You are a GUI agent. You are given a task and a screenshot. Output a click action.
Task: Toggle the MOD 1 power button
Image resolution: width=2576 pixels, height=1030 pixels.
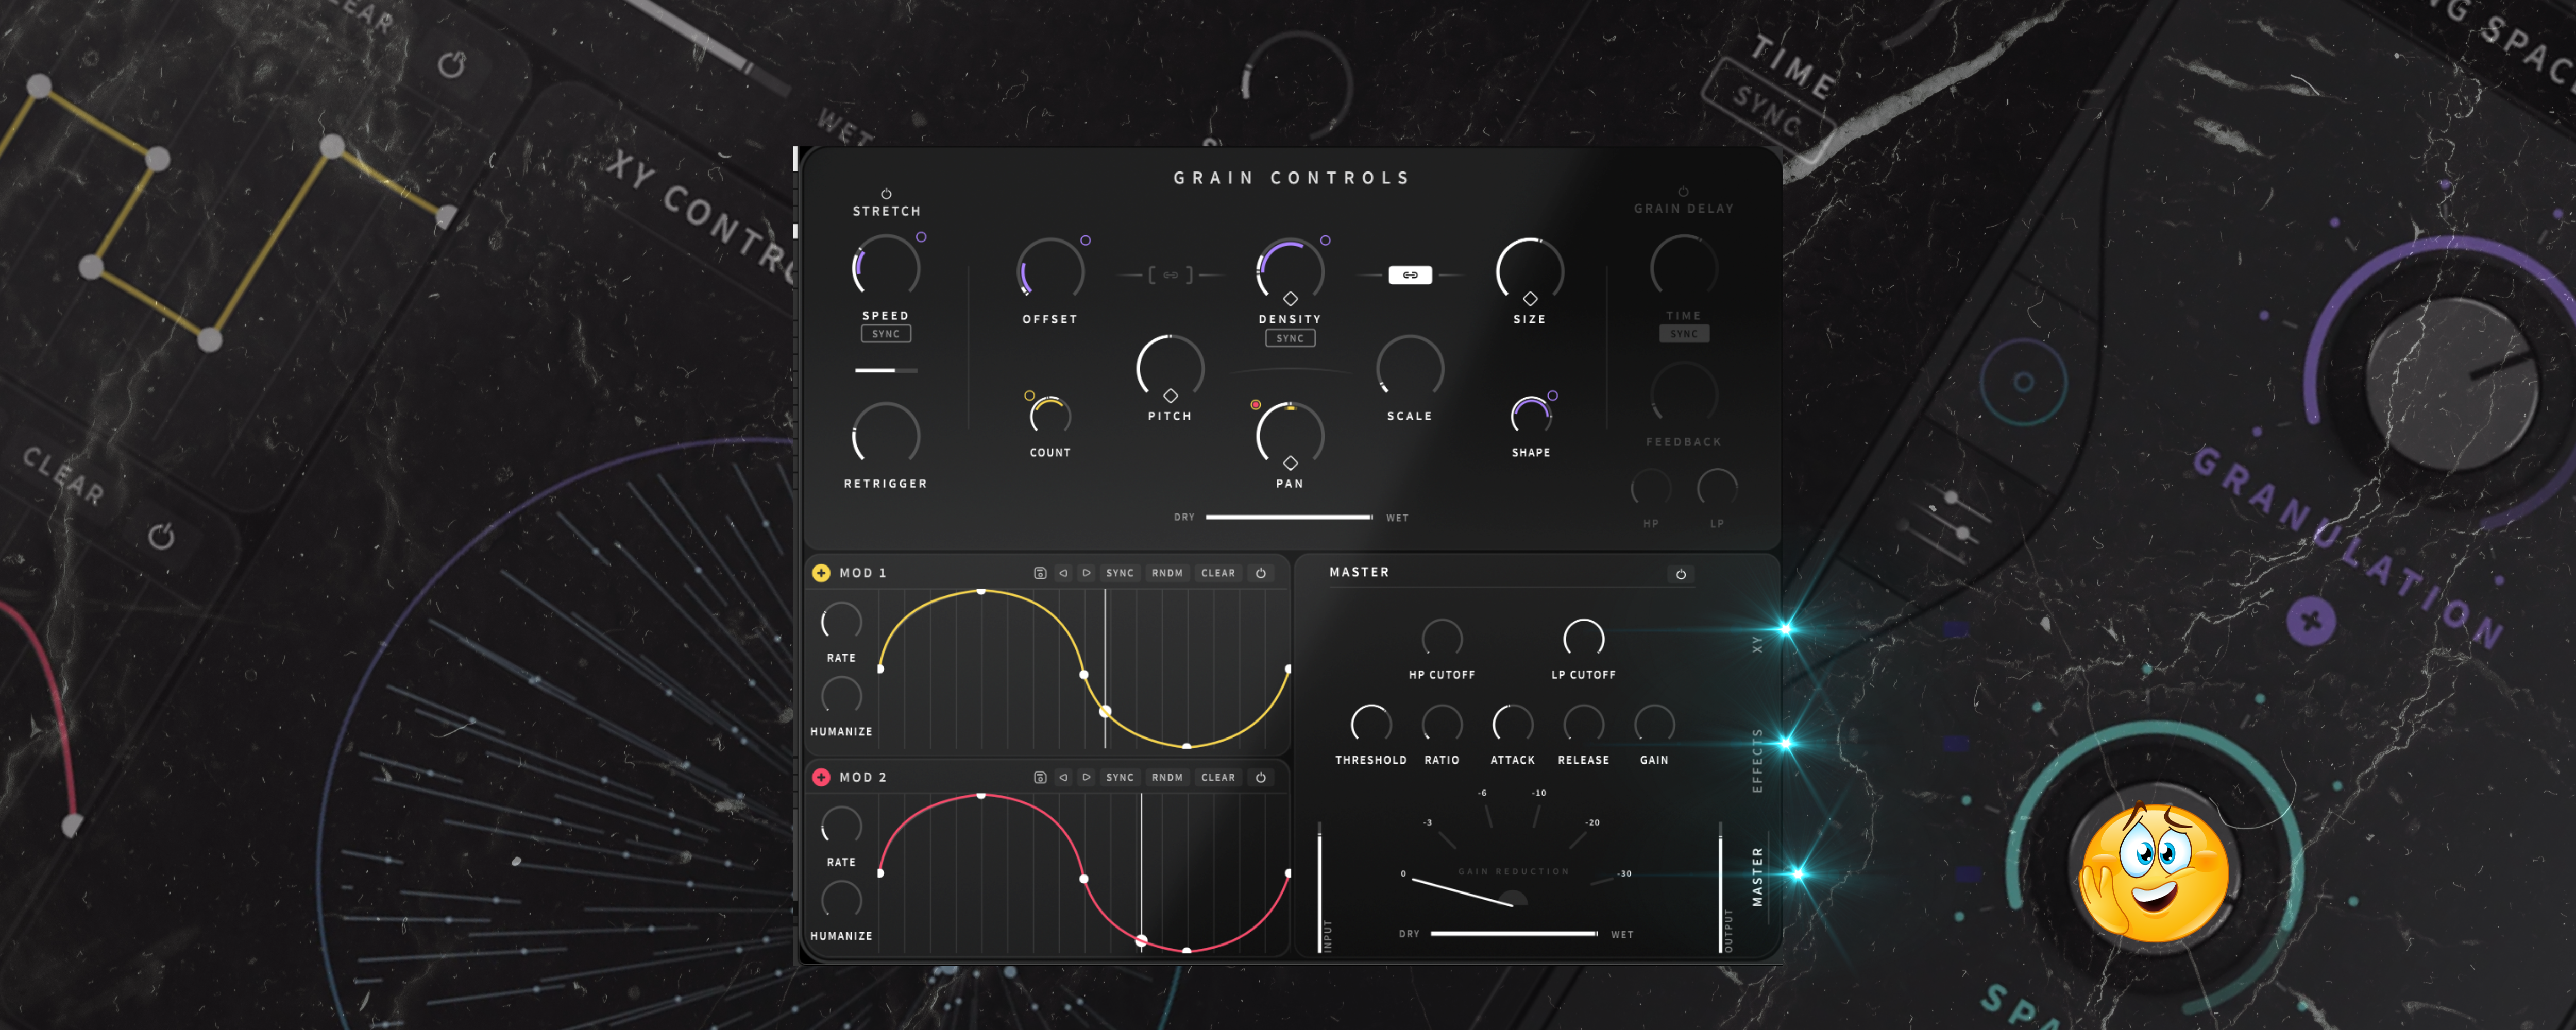(1261, 573)
